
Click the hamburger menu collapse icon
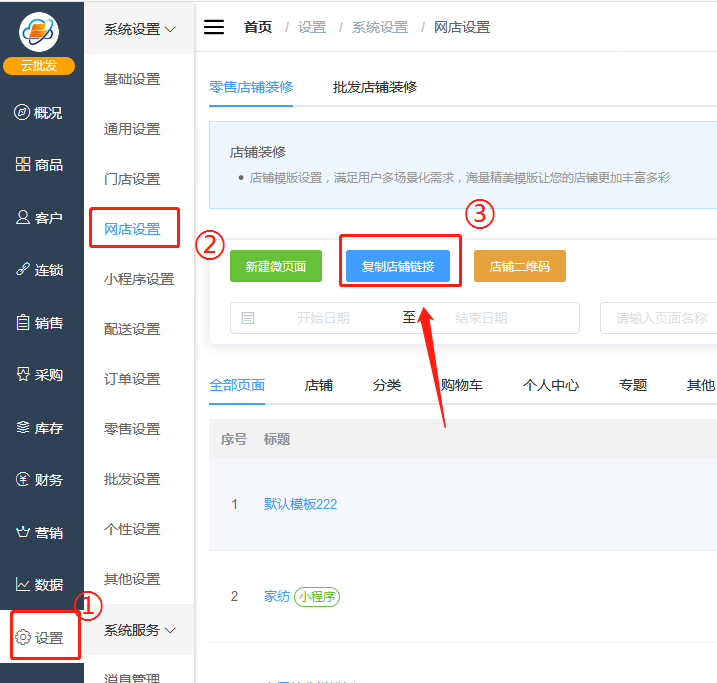[214, 27]
